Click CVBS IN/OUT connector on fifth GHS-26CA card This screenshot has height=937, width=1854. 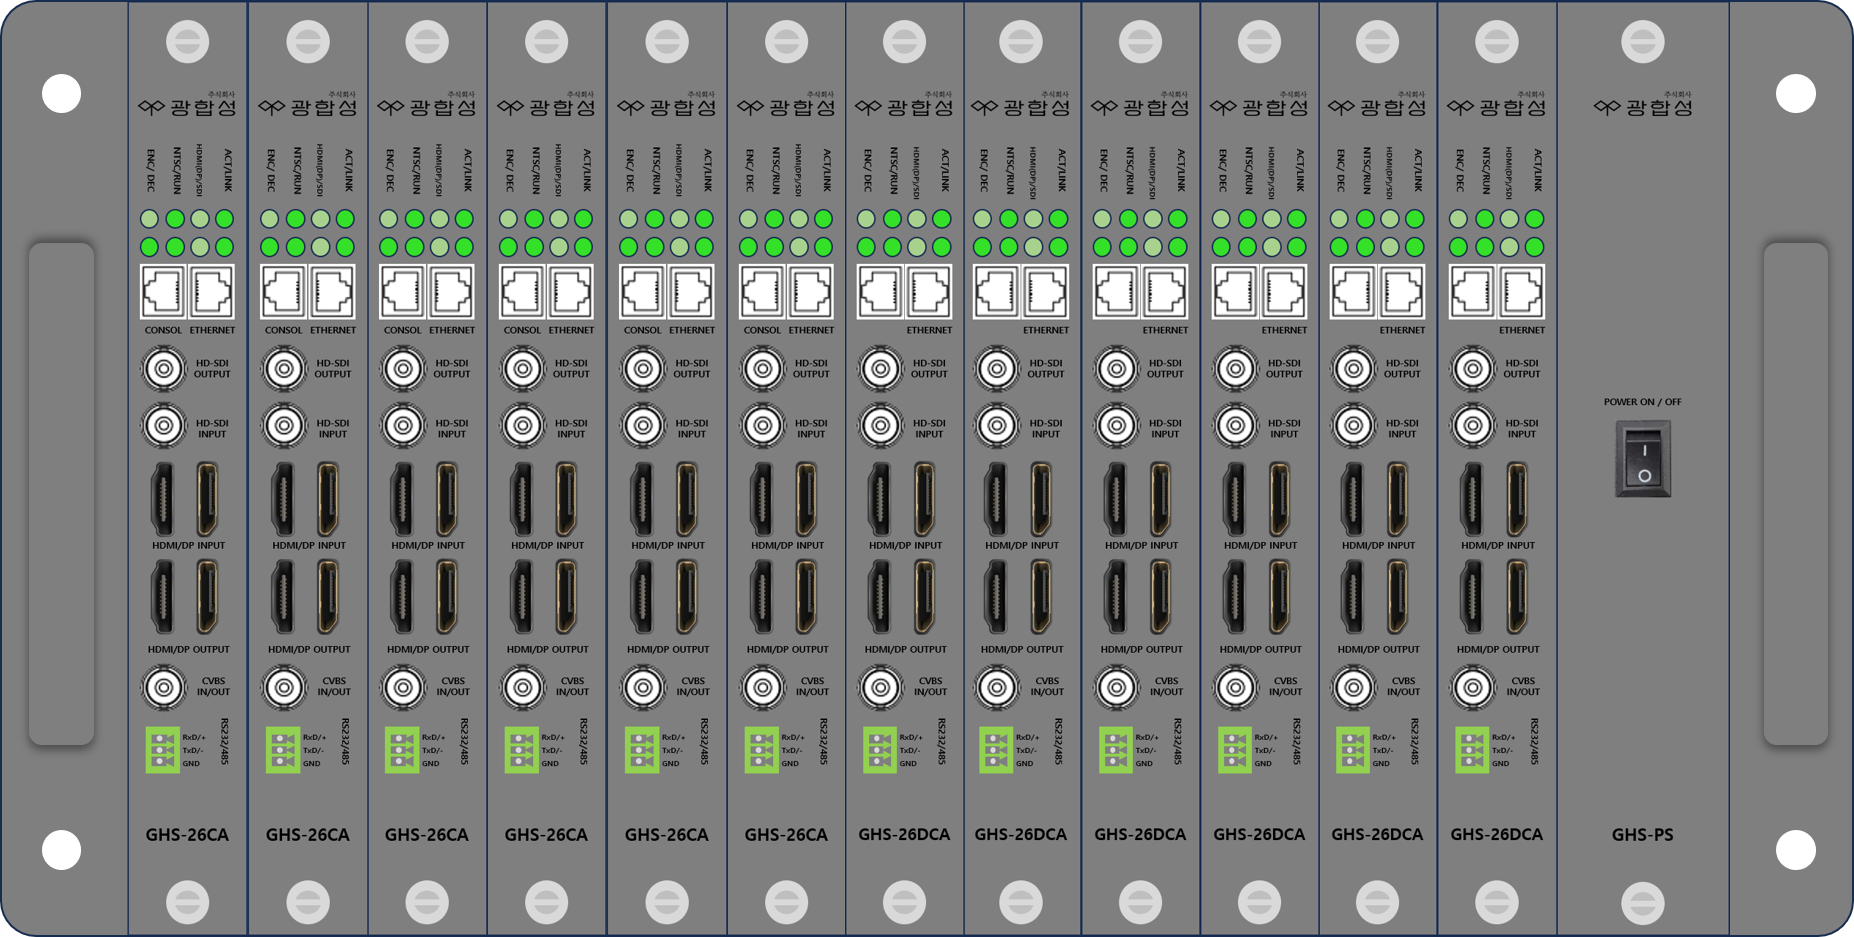[x=643, y=687]
